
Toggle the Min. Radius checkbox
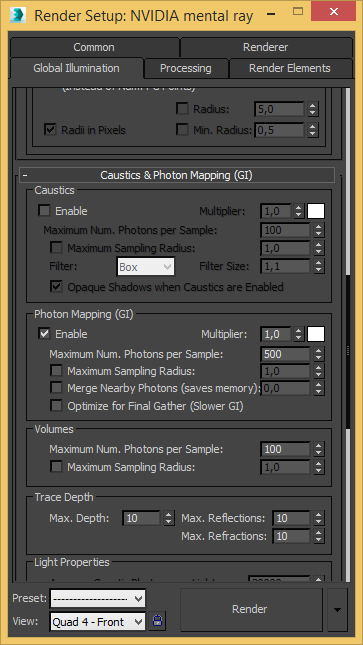coord(182,130)
